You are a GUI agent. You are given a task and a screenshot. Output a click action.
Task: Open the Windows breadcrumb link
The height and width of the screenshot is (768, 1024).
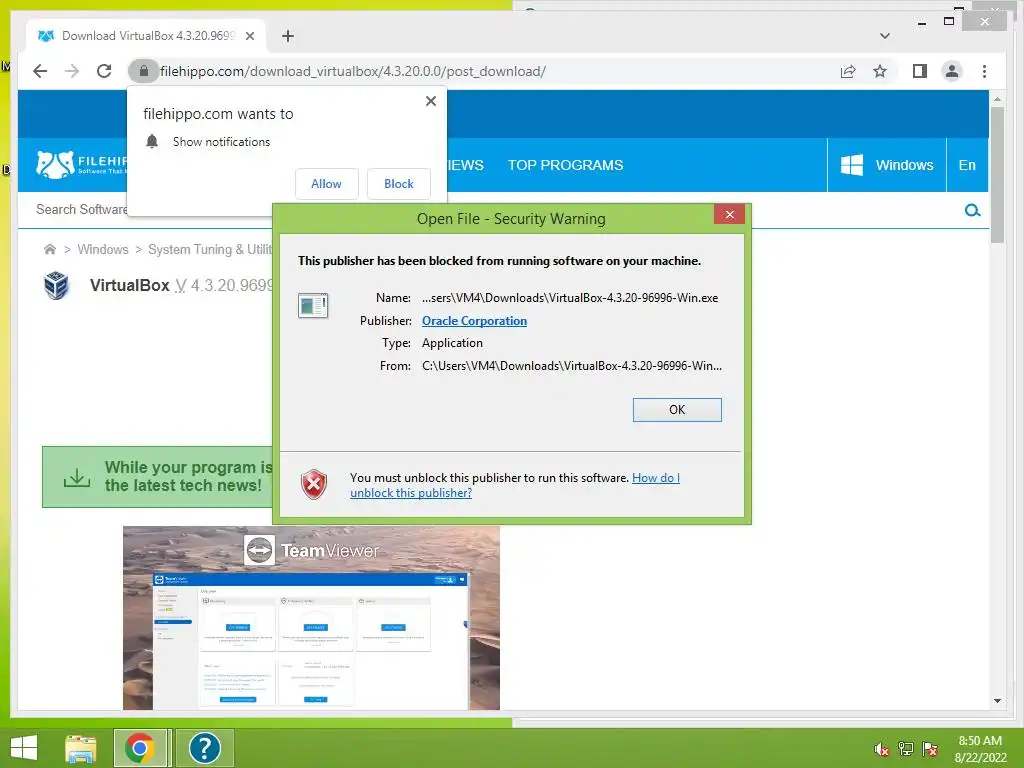pyautogui.click(x=103, y=249)
